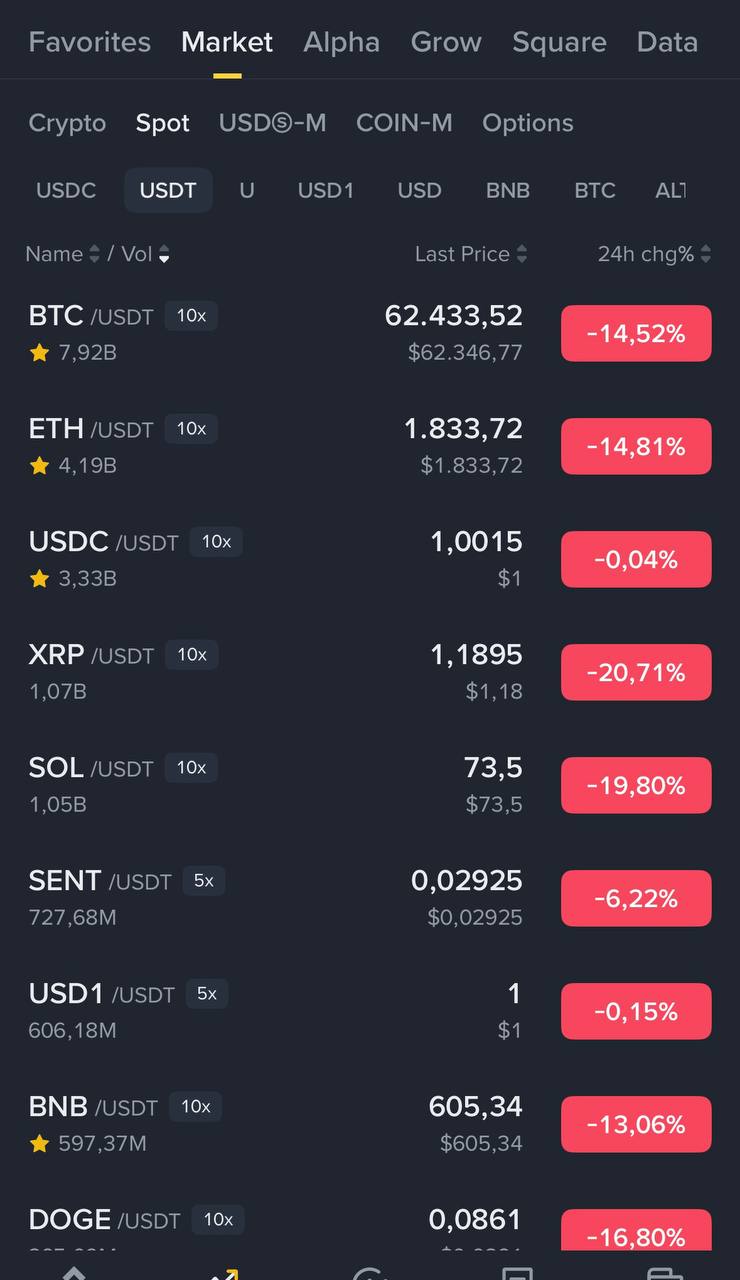The height and width of the screenshot is (1280, 740).
Task: Tap the ETH favorite star icon
Action: pos(40,465)
